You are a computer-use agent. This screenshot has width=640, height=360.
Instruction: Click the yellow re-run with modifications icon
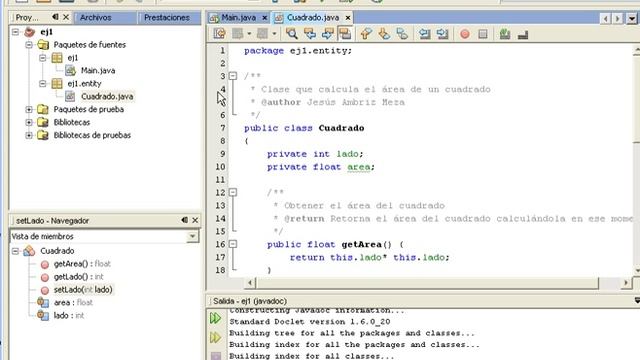click(x=216, y=337)
